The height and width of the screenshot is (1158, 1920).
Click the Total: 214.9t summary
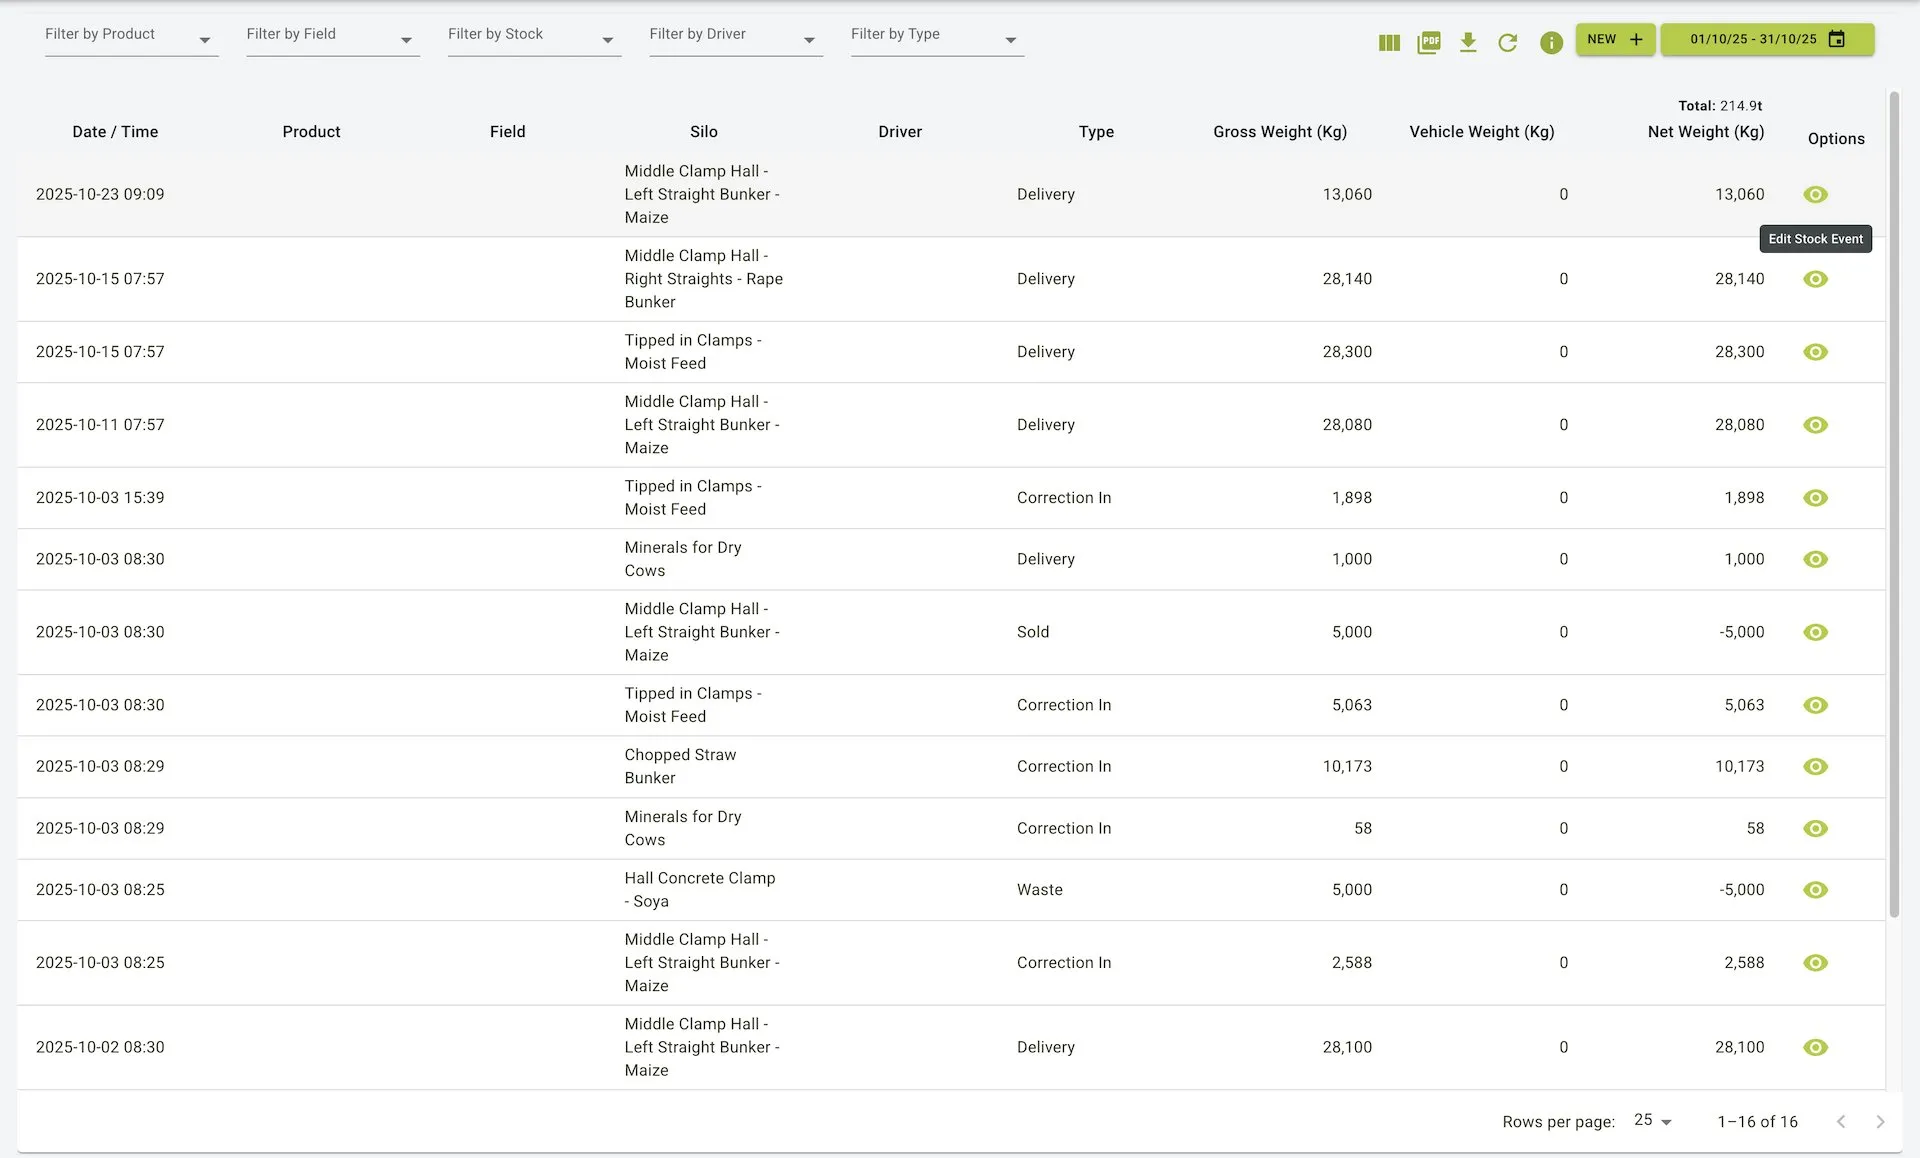[x=1720, y=106]
